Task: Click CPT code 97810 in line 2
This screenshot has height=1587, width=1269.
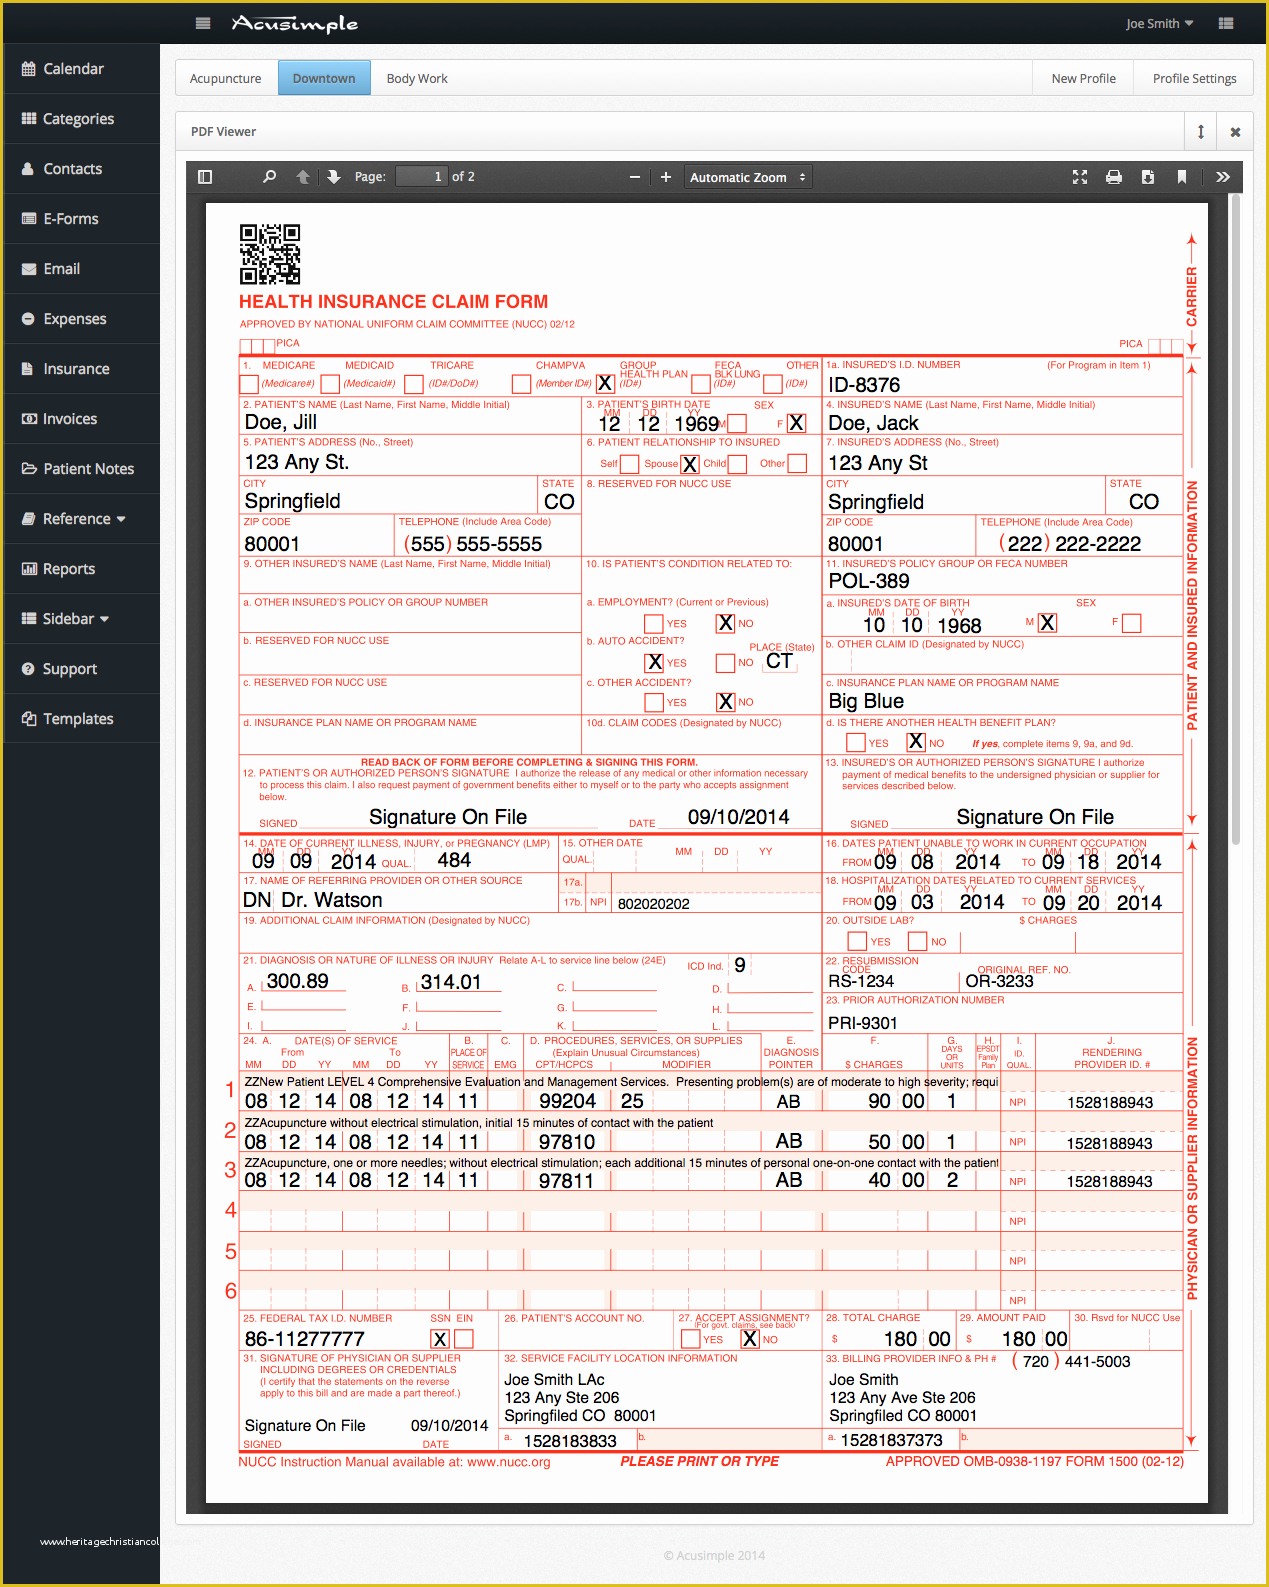Action: point(567,1142)
